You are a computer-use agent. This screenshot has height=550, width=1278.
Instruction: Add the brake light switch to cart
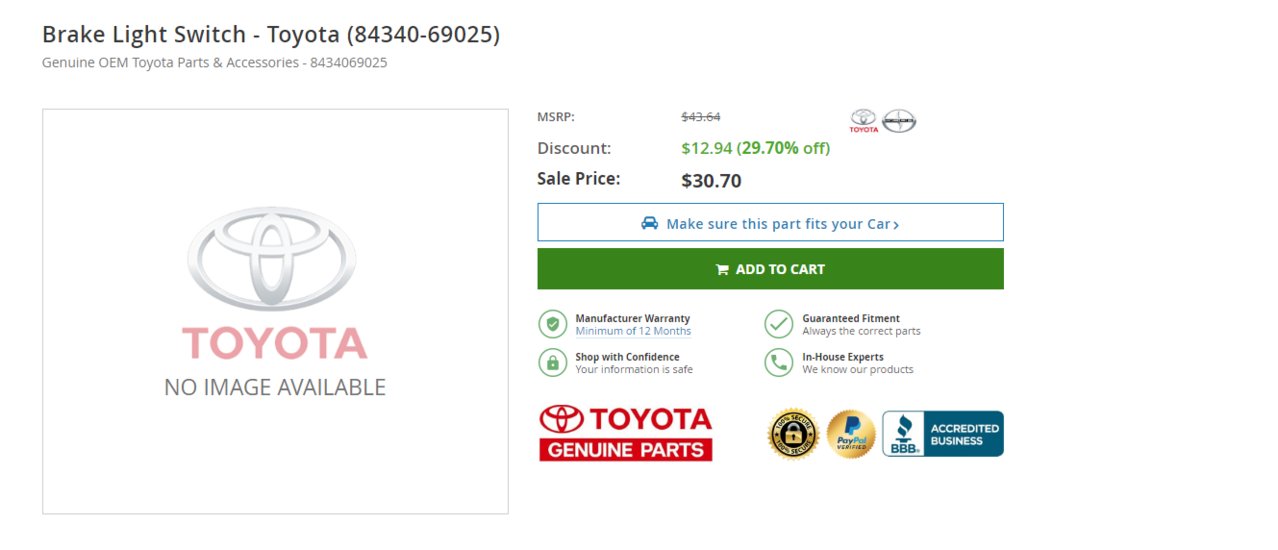770,269
